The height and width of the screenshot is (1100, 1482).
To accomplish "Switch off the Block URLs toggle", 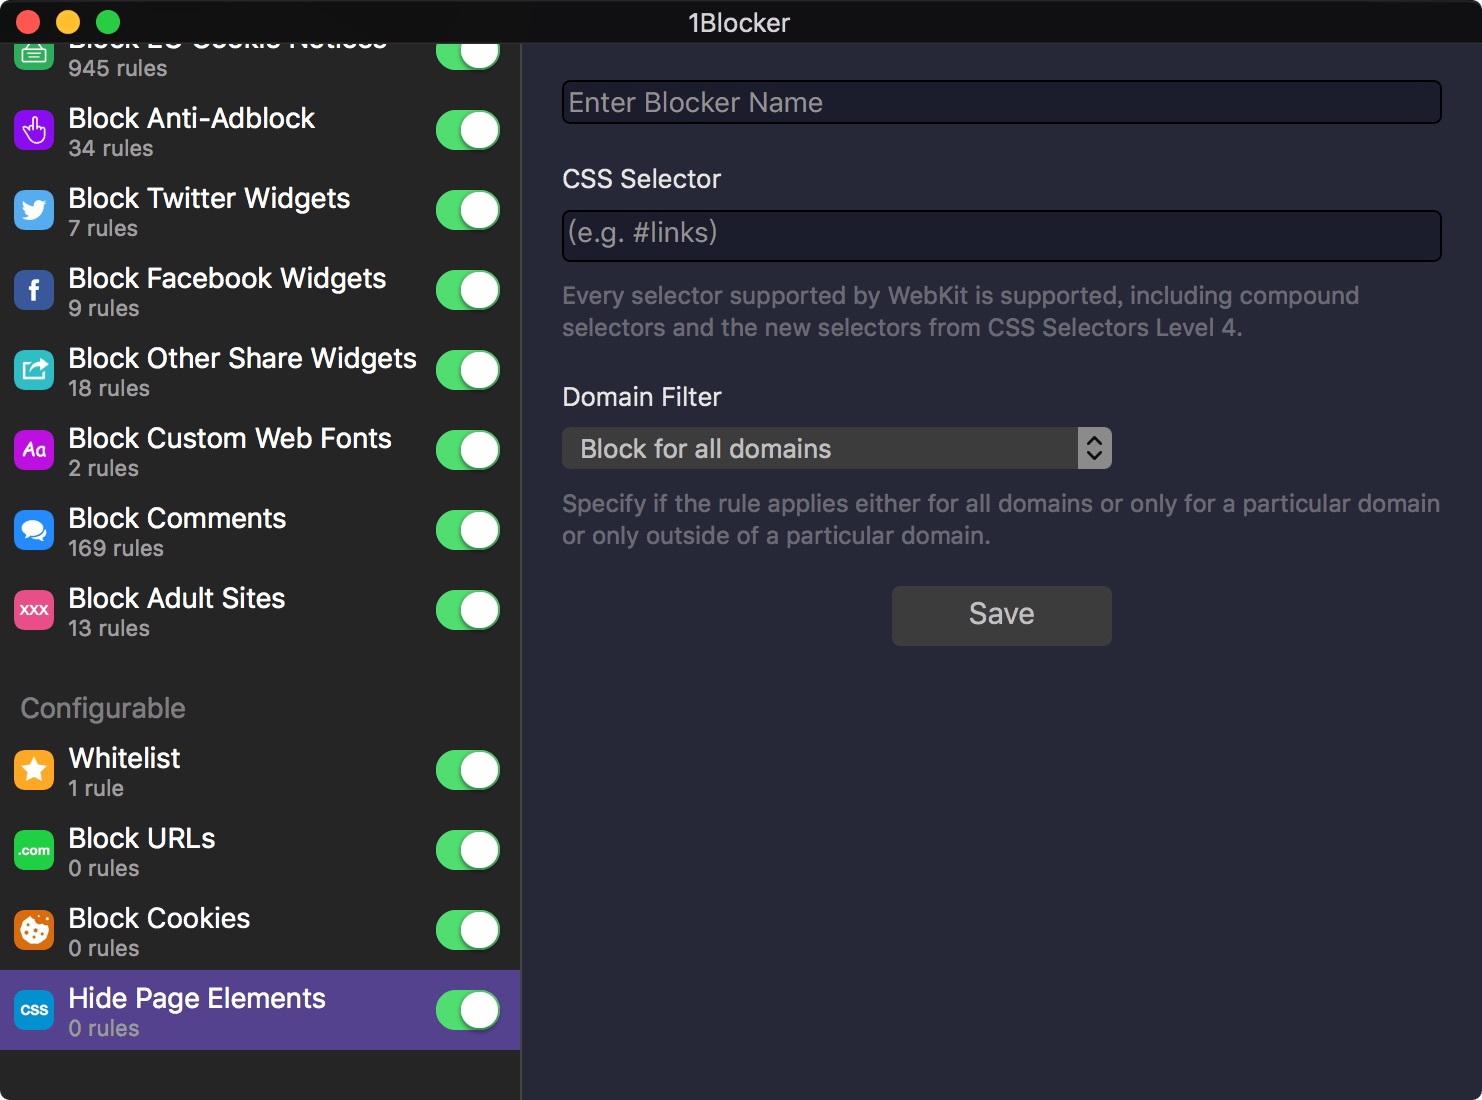I will 467,850.
